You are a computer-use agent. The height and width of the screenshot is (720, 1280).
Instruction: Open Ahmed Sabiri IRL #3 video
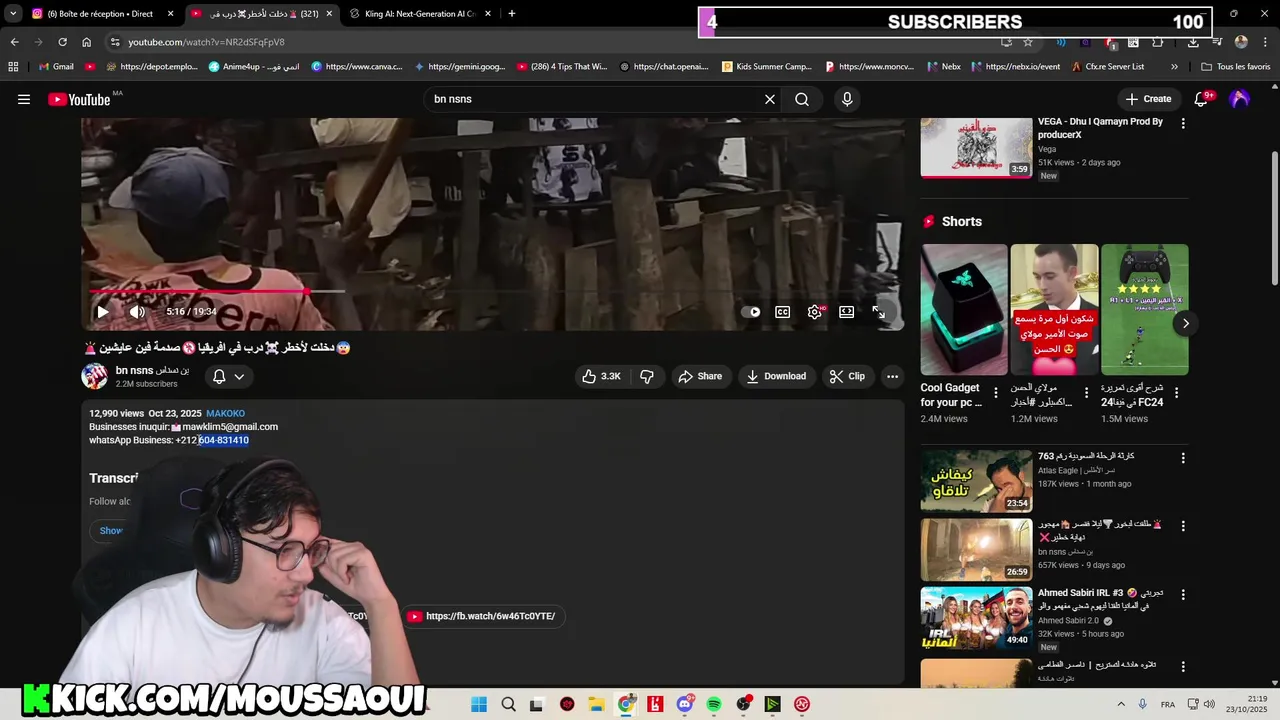point(976,617)
